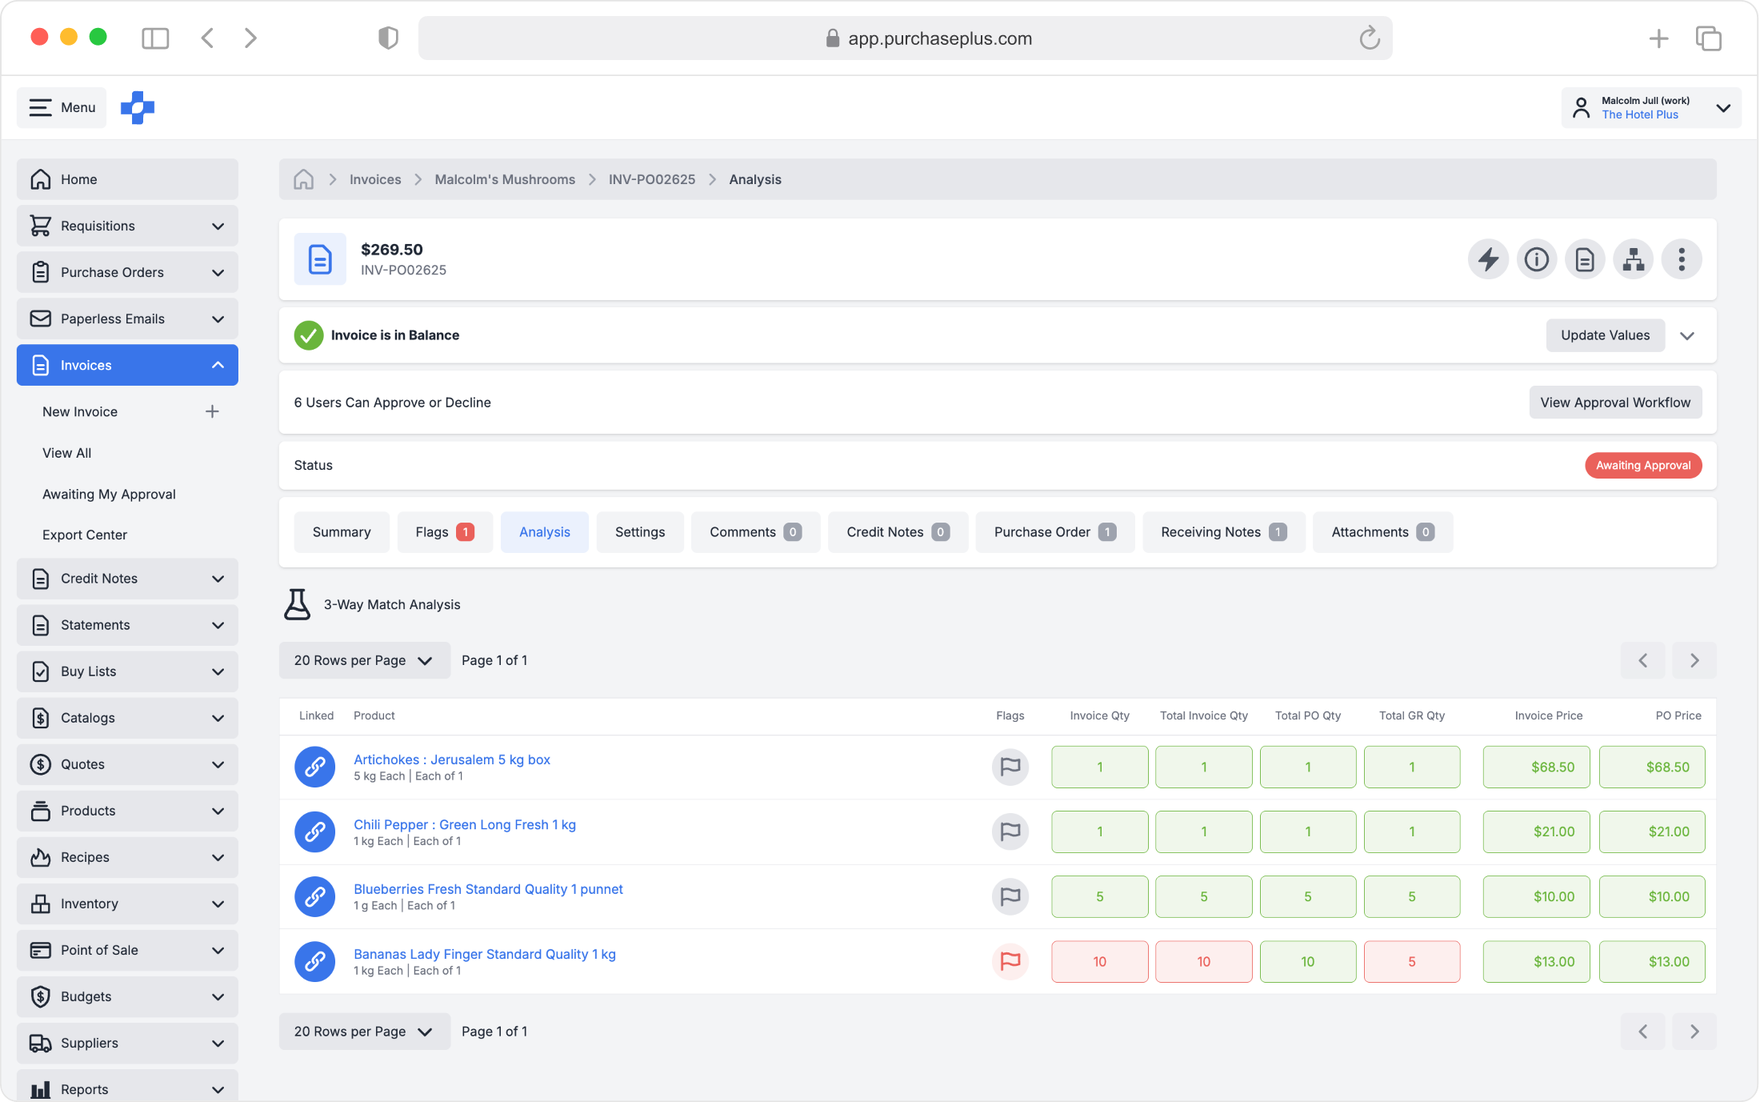Open the chevron next to Update Values
The width and height of the screenshot is (1760, 1102).
click(1687, 336)
